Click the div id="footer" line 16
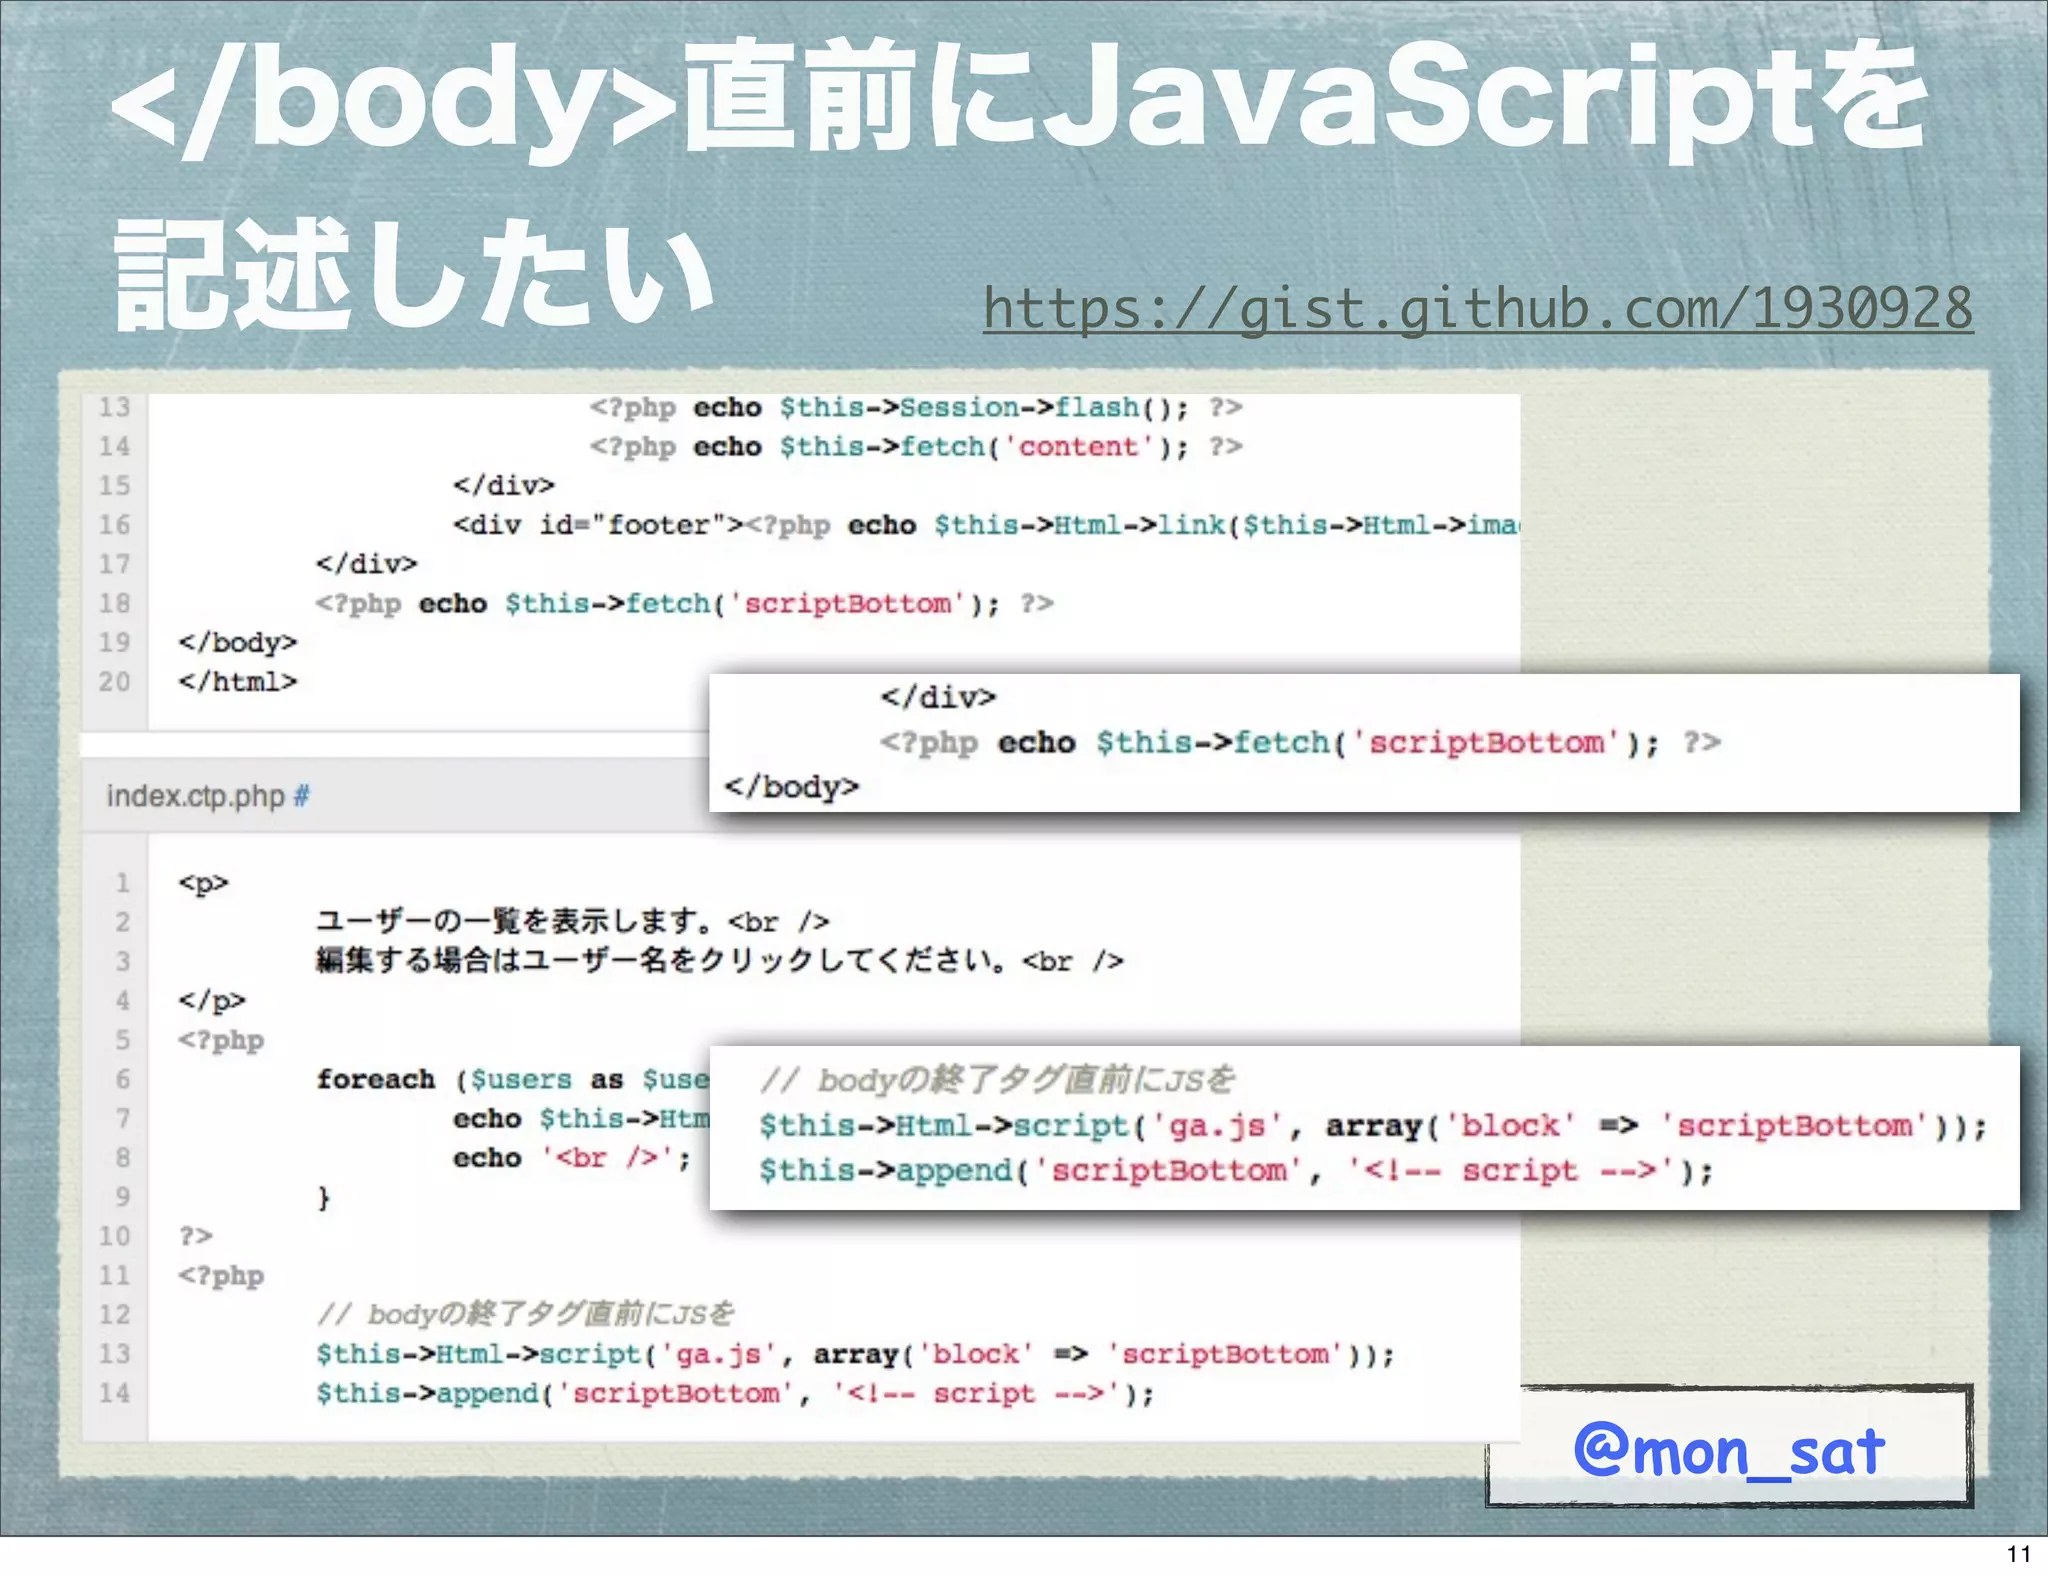This screenshot has height=1576, width=2048. [x=985, y=525]
